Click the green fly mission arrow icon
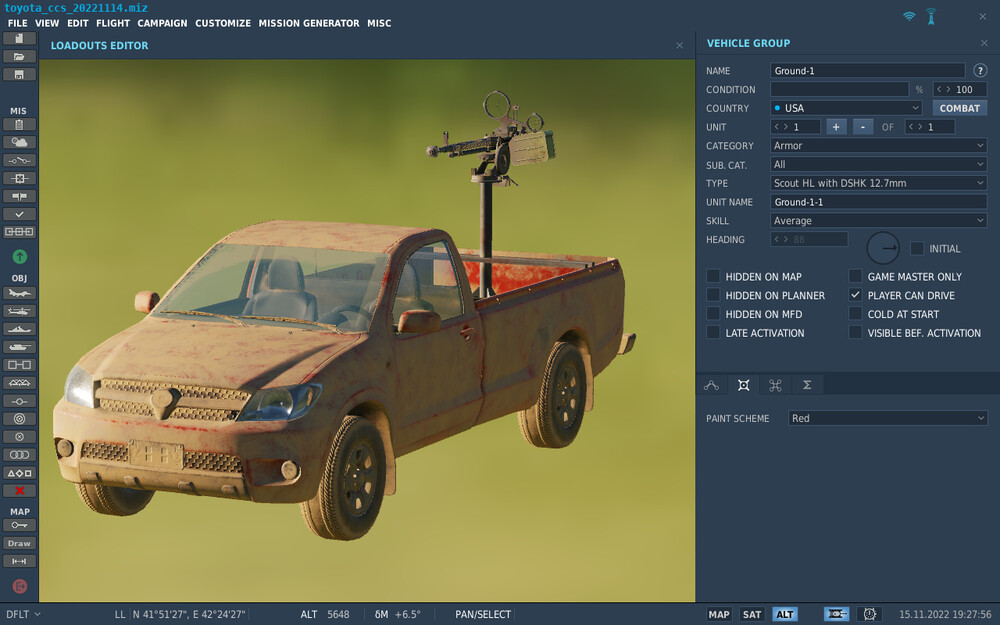Viewport: 1000px width, 625px height. pyautogui.click(x=19, y=257)
